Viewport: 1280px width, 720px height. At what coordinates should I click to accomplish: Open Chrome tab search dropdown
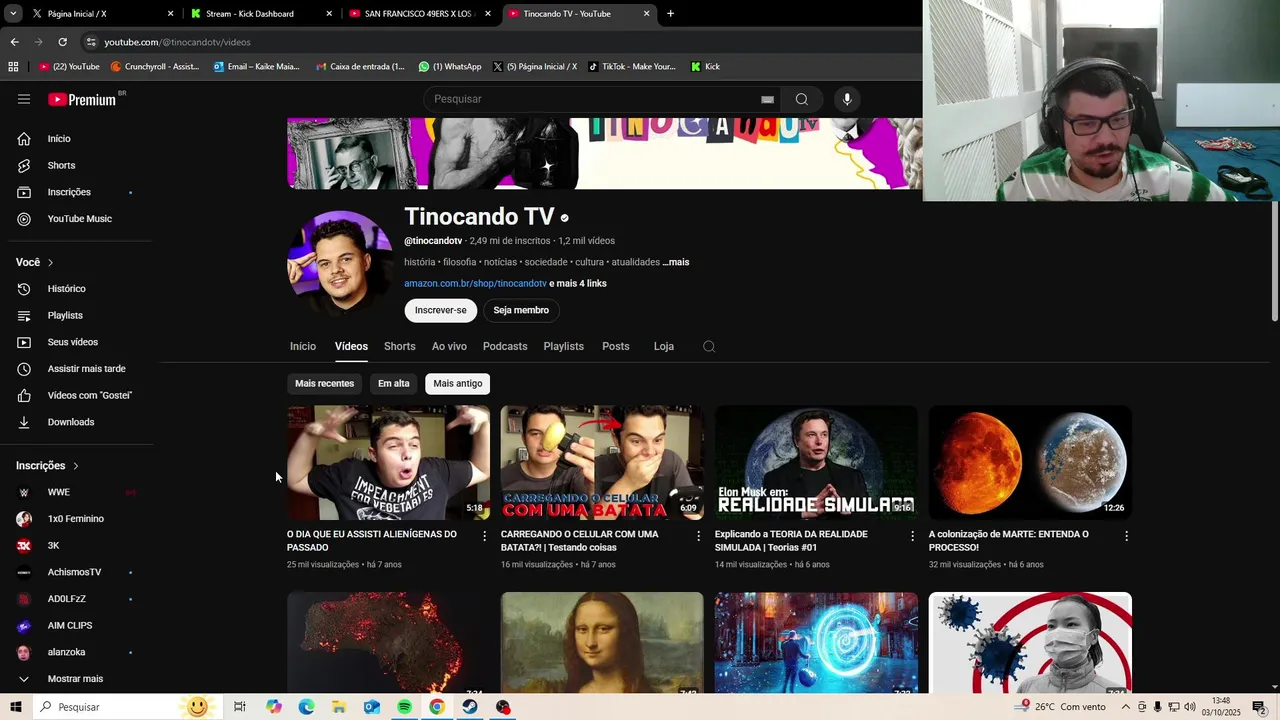pos(13,14)
